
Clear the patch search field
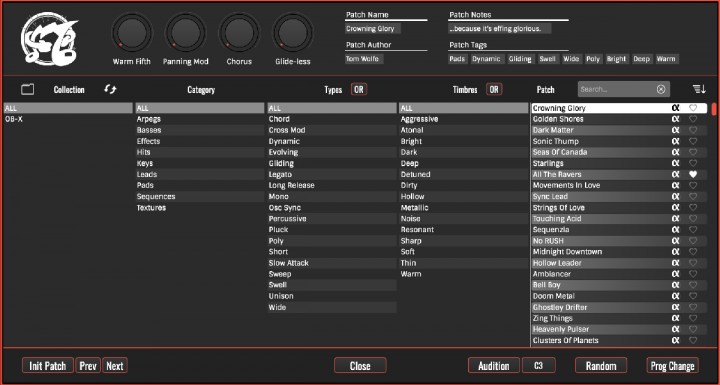(x=661, y=89)
